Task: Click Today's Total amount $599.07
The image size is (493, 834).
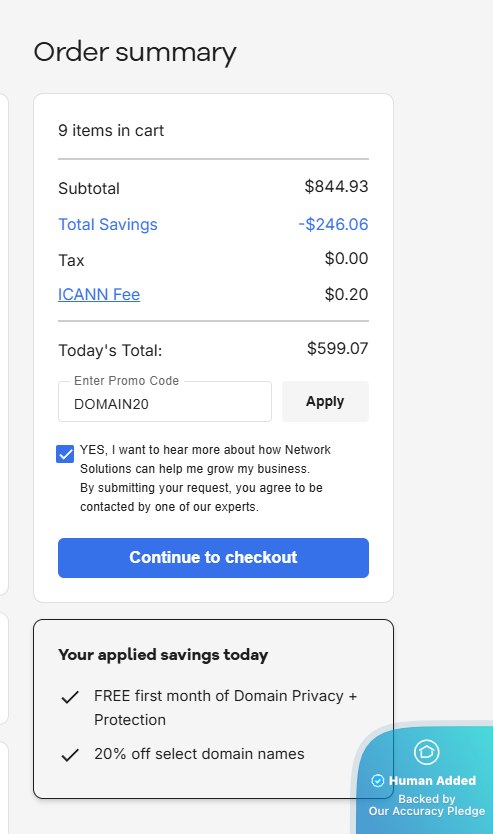Action: [x=338, y=348]
